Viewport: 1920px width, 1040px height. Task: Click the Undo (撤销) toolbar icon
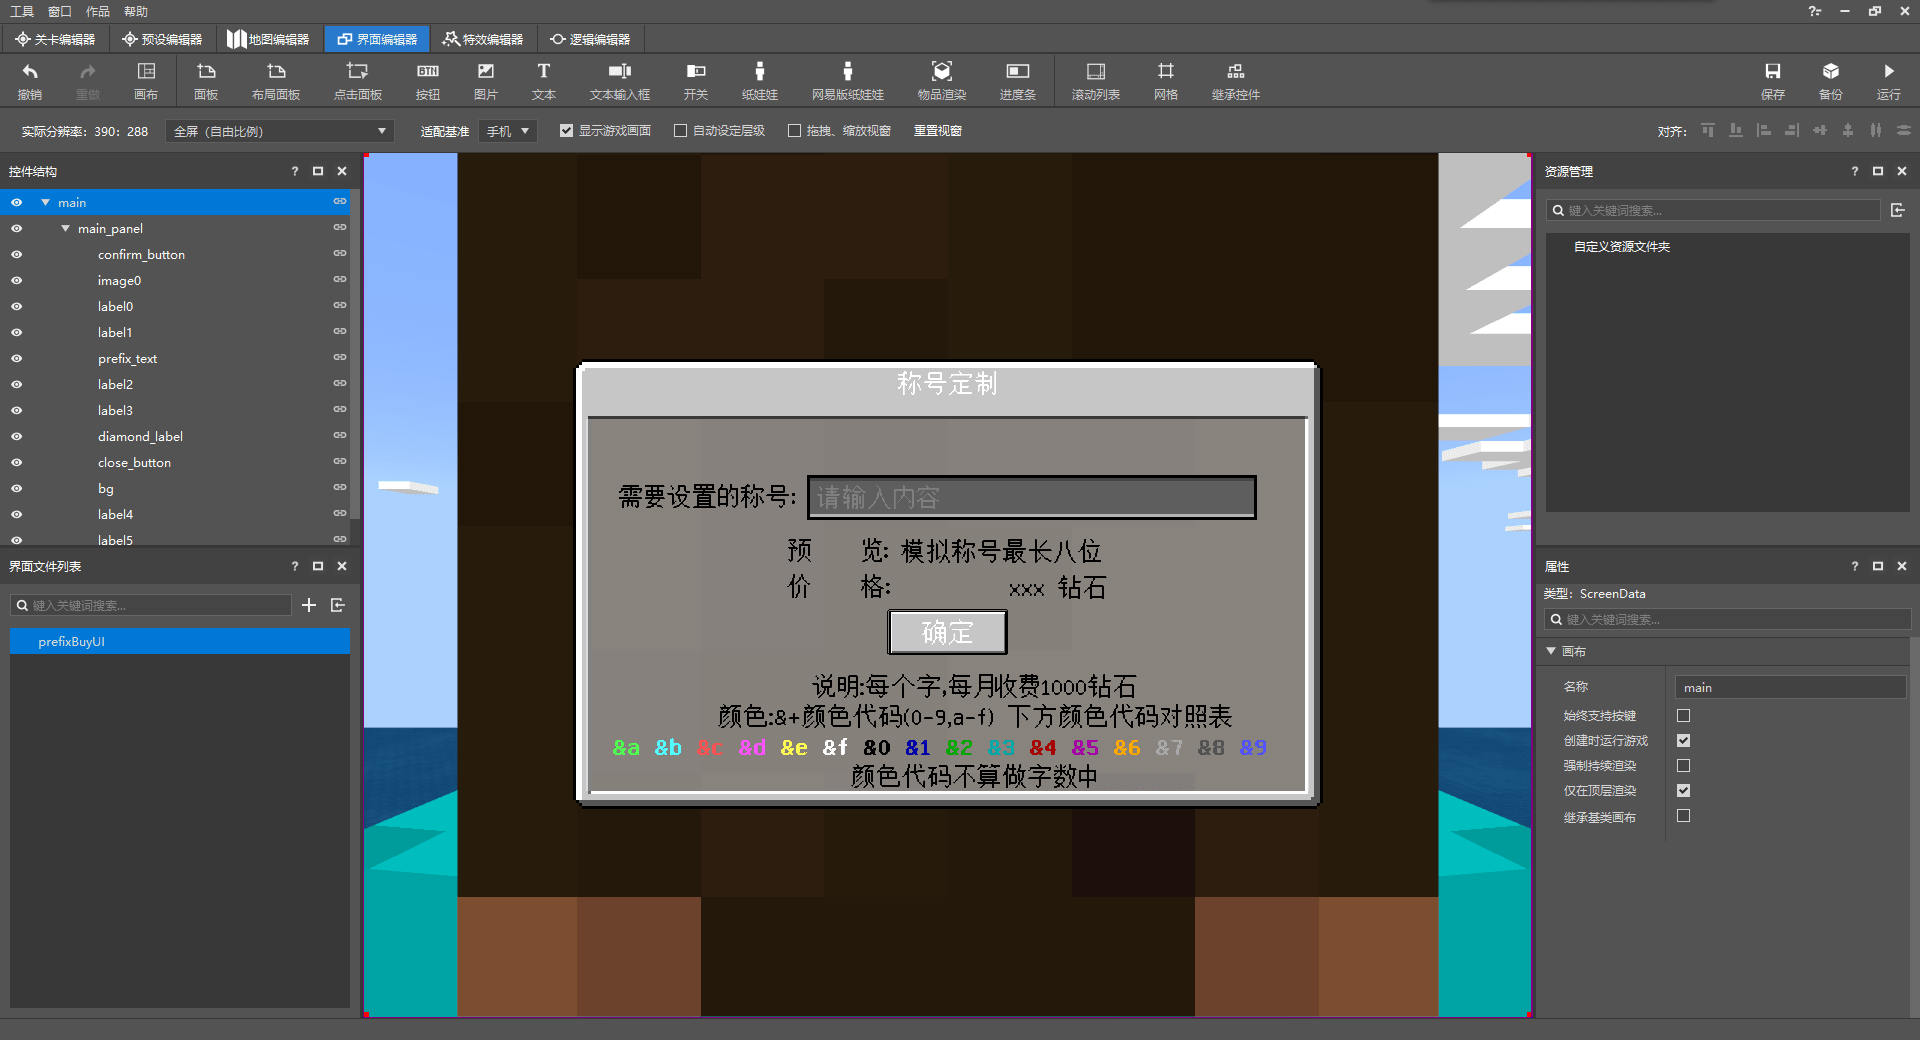30,80
